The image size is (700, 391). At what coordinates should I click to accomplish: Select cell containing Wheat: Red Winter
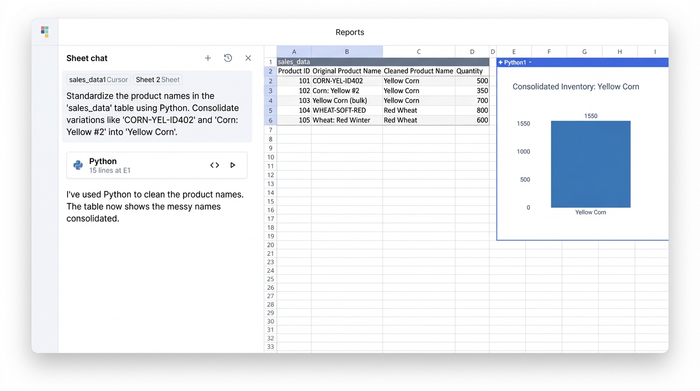pyautogui.click(x=347, y=120)
